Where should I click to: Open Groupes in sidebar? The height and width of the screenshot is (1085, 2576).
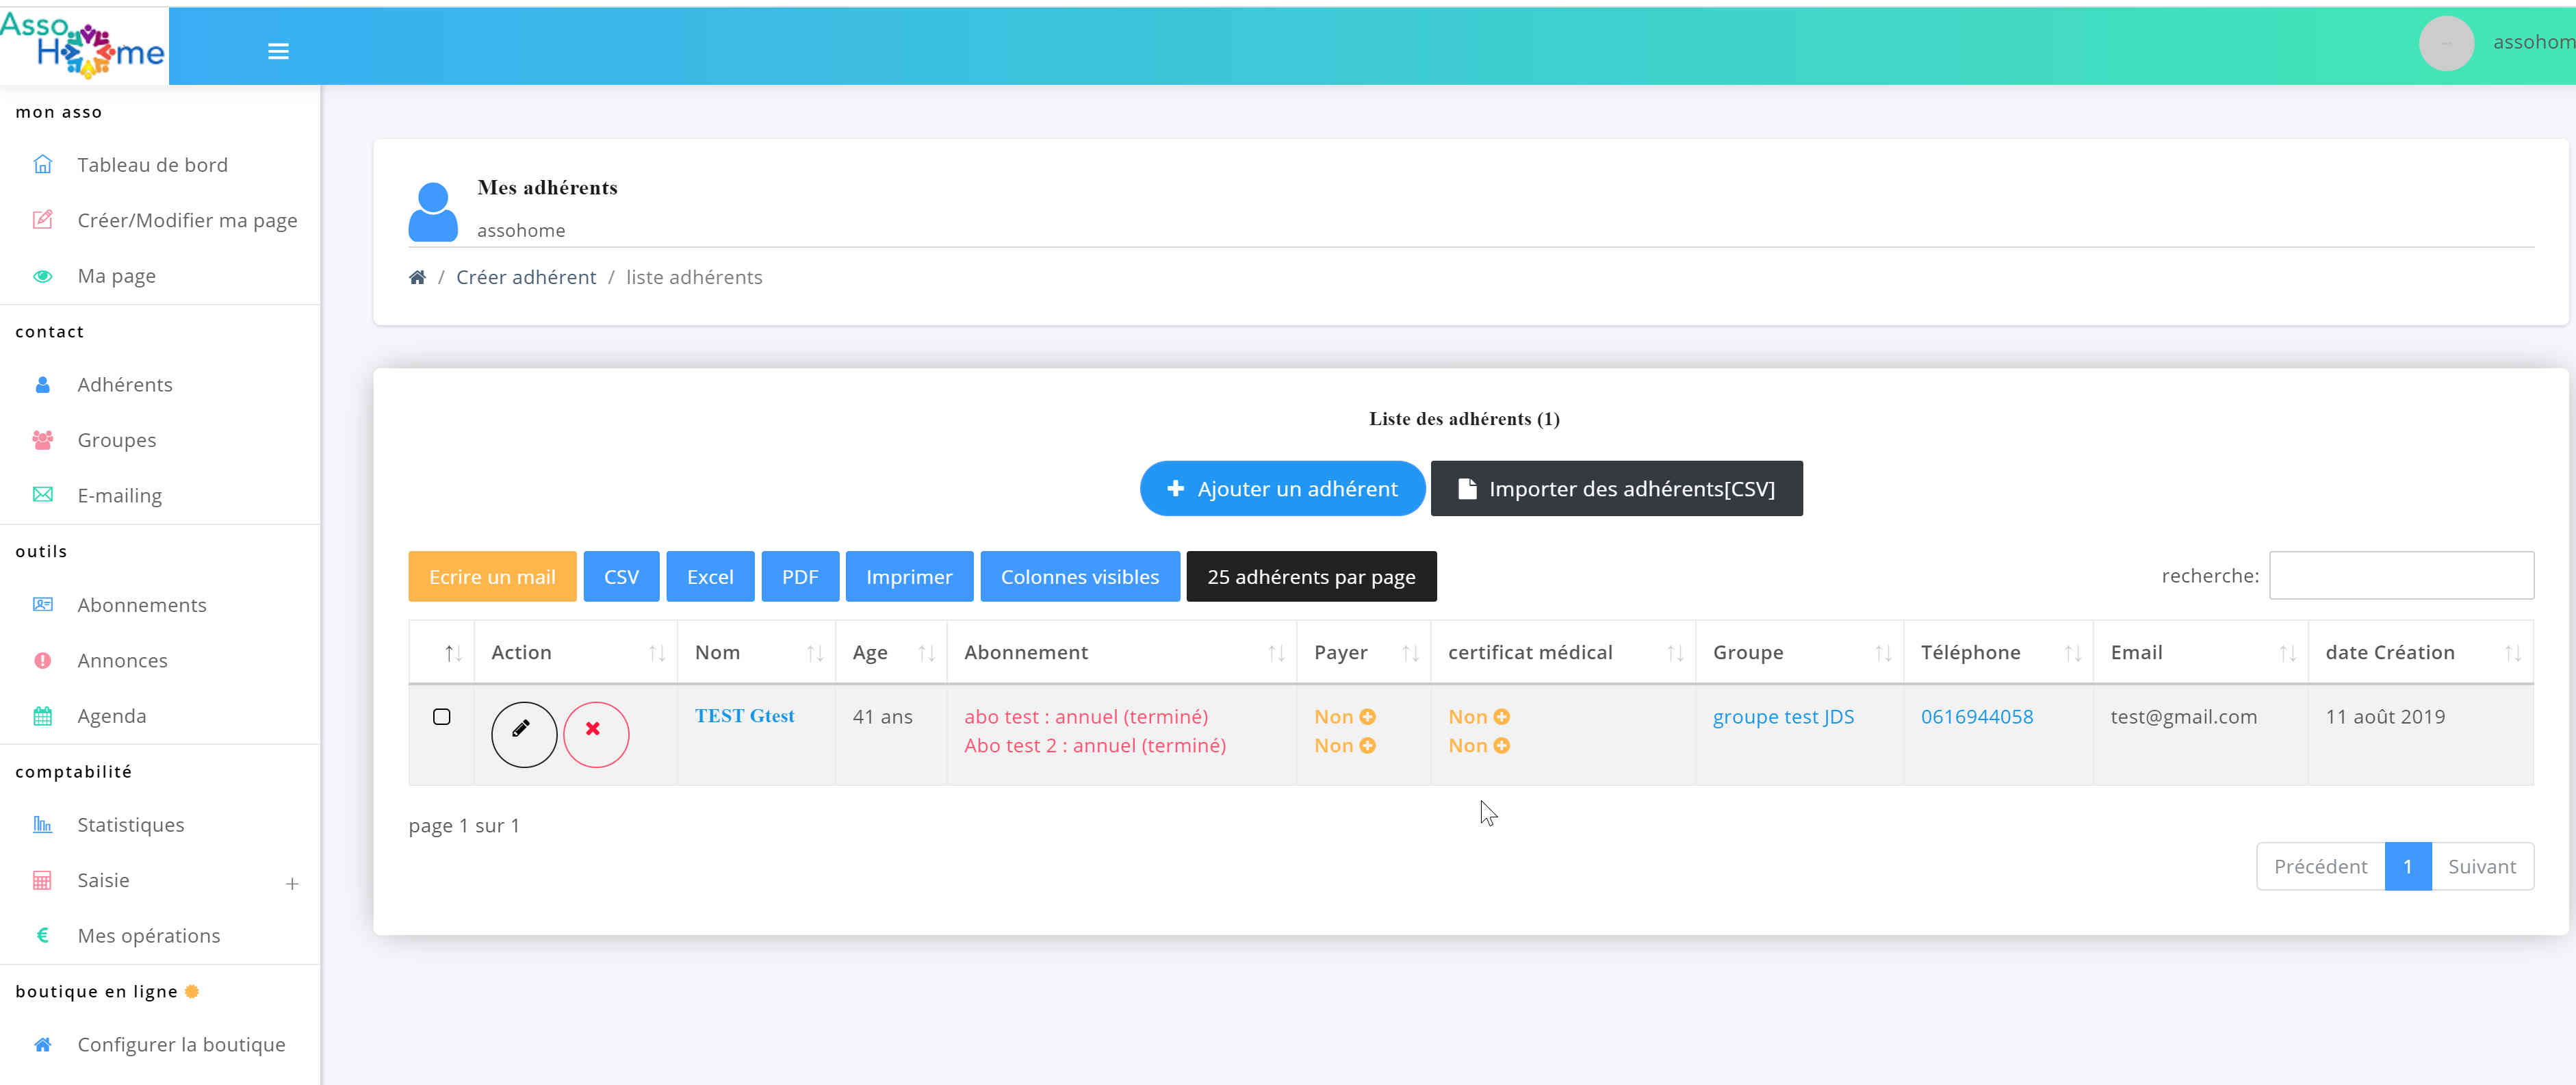117,441
